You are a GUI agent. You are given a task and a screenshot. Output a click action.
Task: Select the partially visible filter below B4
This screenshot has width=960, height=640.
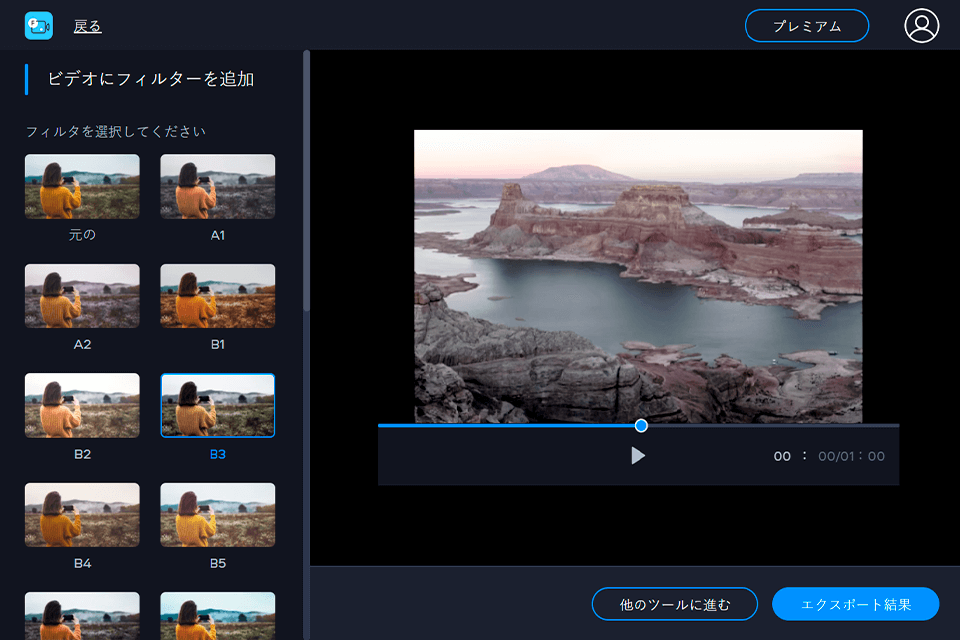[82, 615]
